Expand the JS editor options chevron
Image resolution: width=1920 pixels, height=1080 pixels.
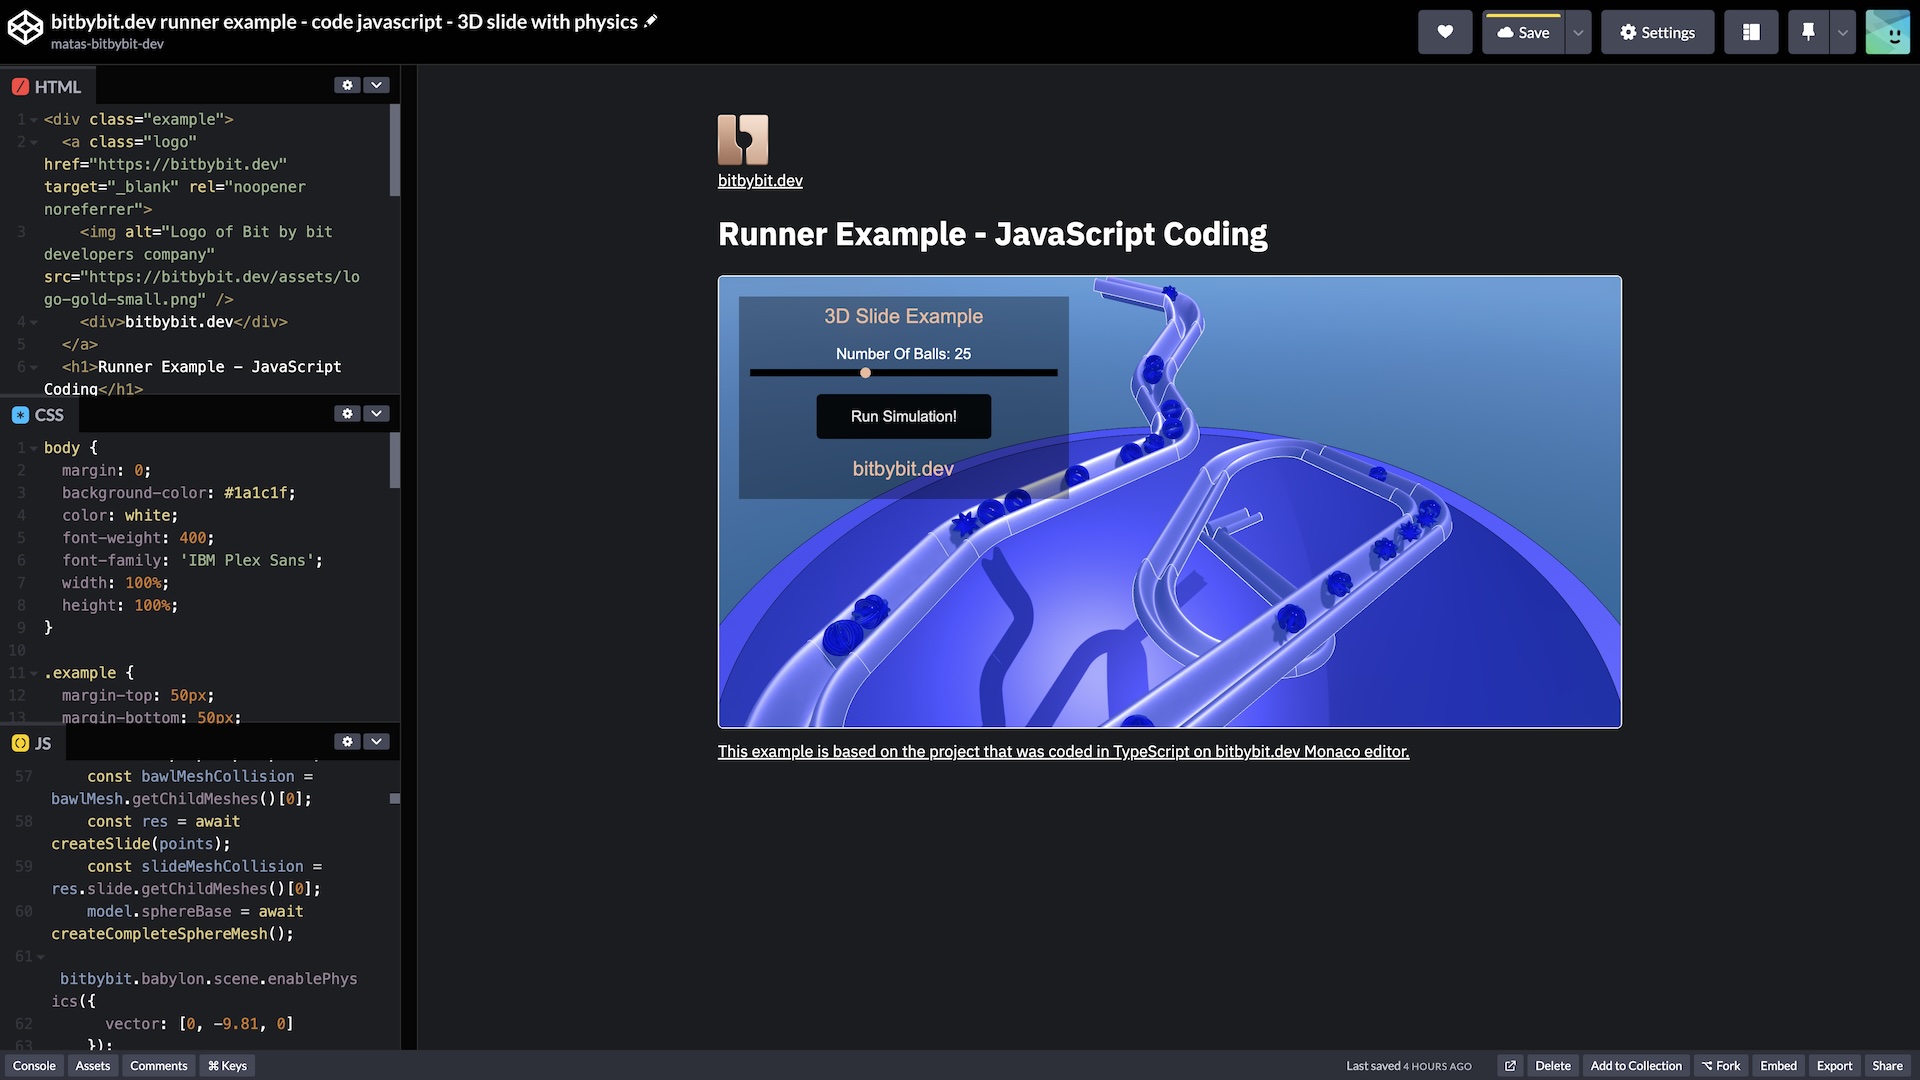click(376, 741)
